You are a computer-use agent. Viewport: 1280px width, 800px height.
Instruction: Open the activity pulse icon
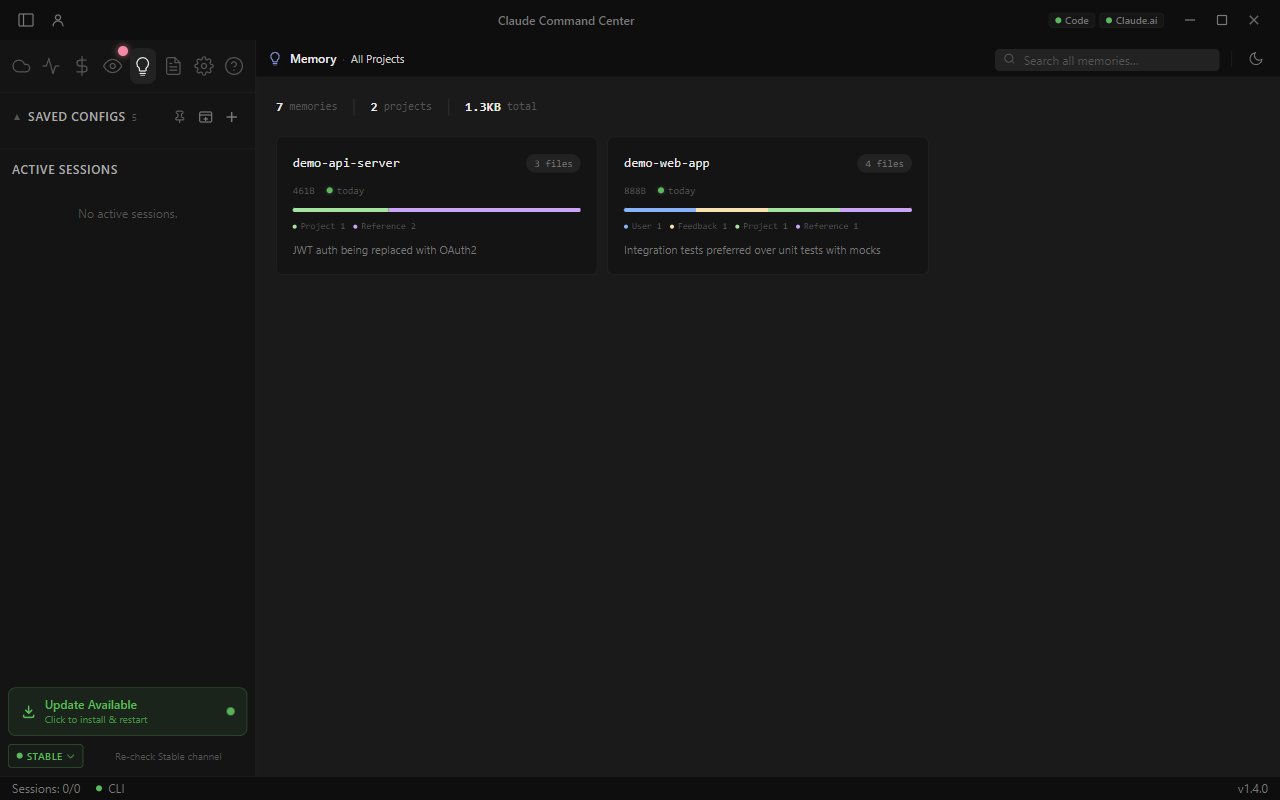51,66
